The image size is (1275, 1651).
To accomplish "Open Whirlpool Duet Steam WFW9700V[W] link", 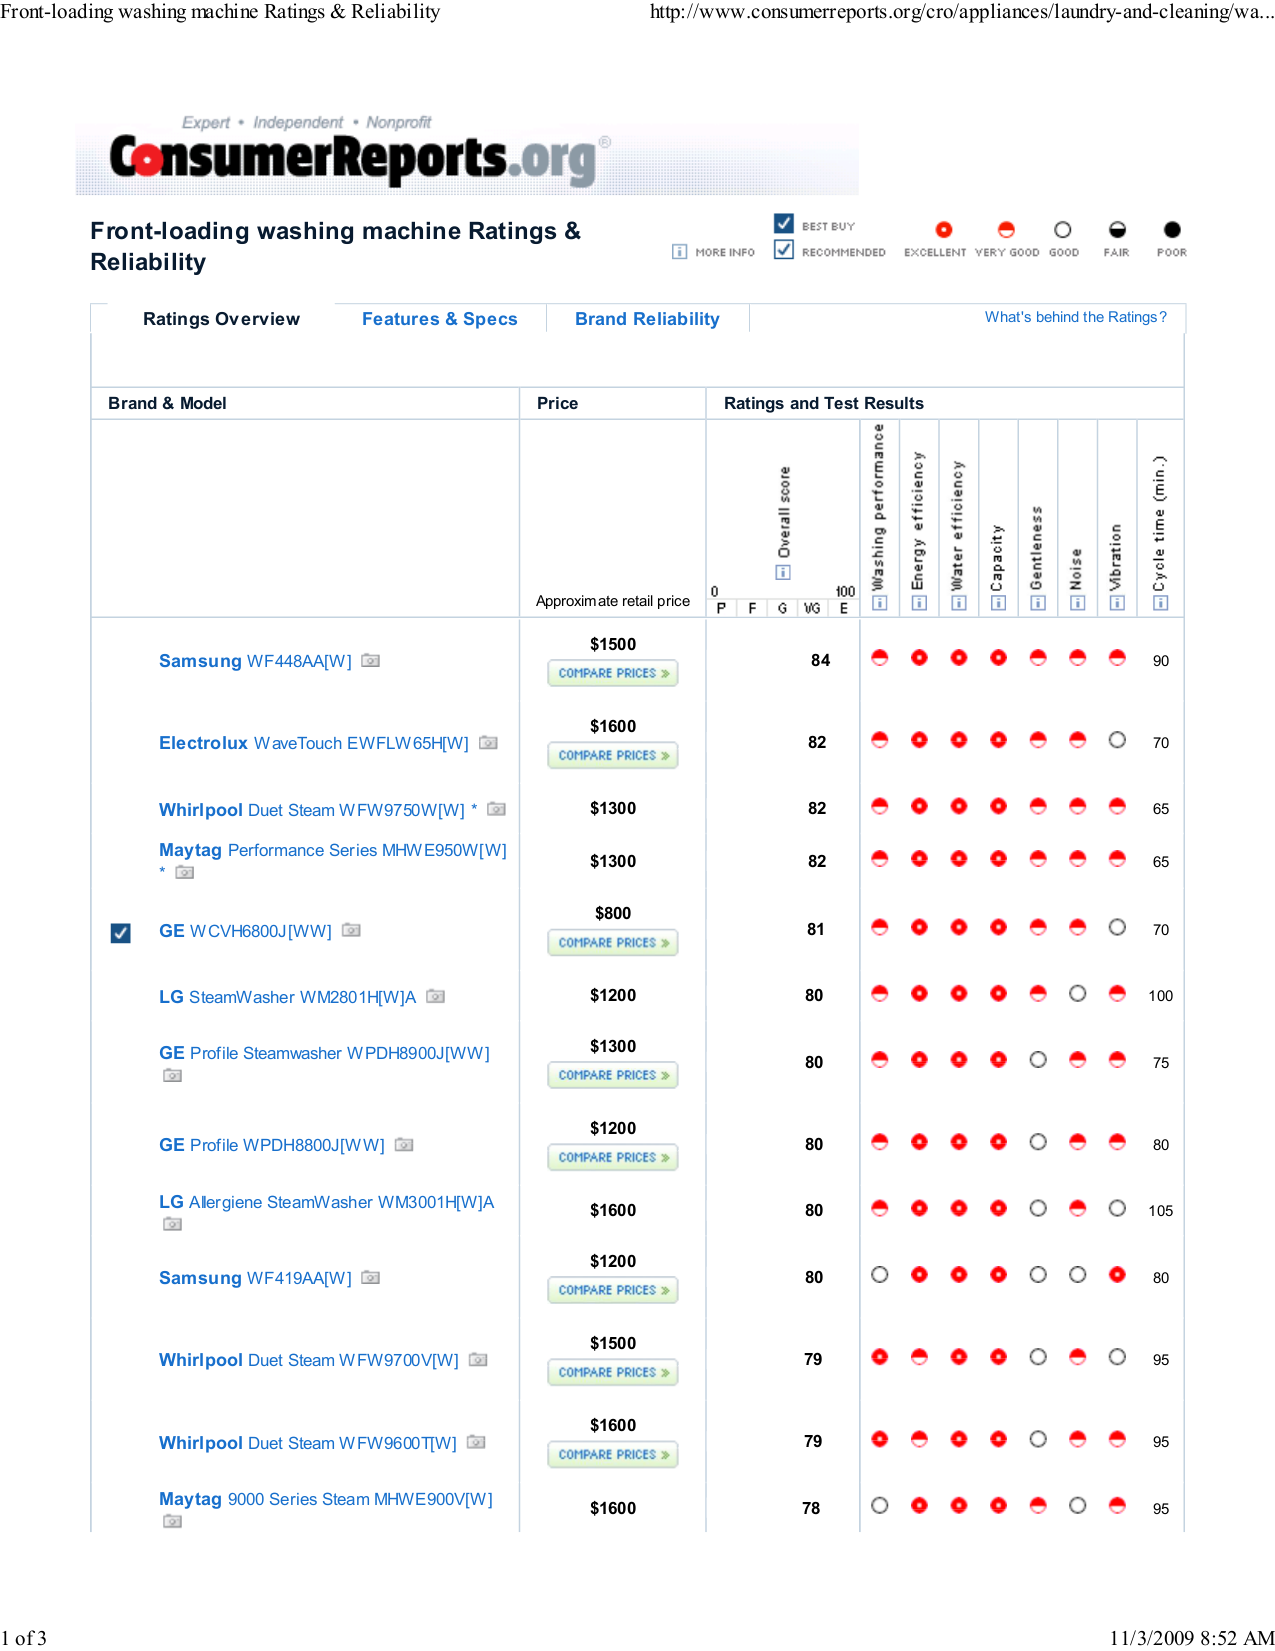I will coord(308,1360).
